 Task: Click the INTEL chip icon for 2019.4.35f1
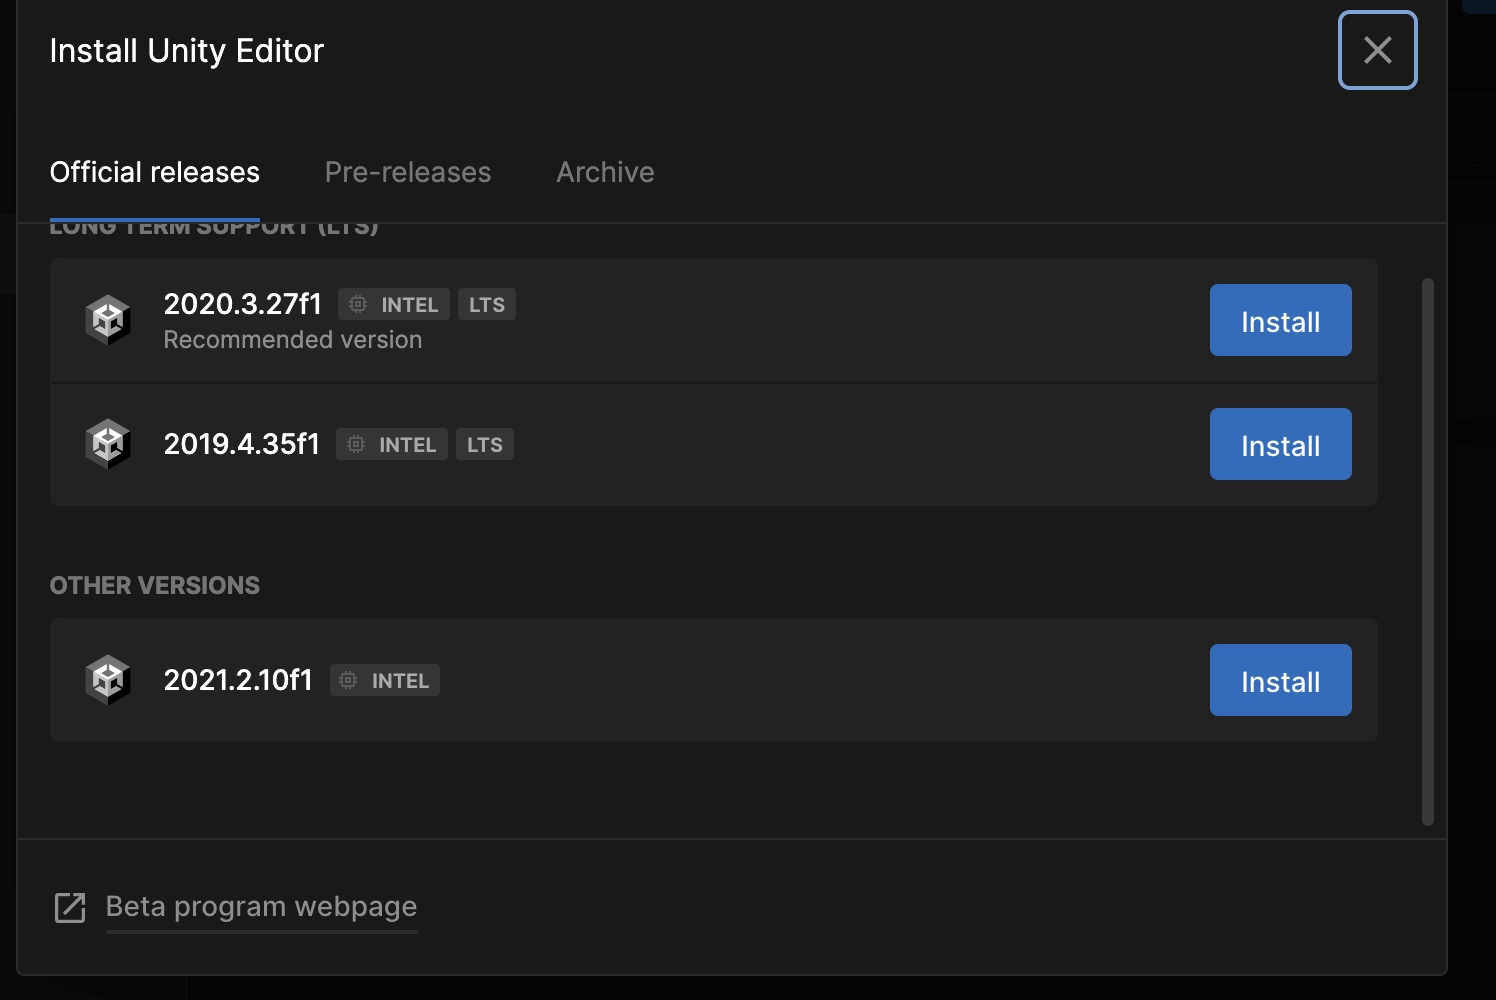point(355,444)
